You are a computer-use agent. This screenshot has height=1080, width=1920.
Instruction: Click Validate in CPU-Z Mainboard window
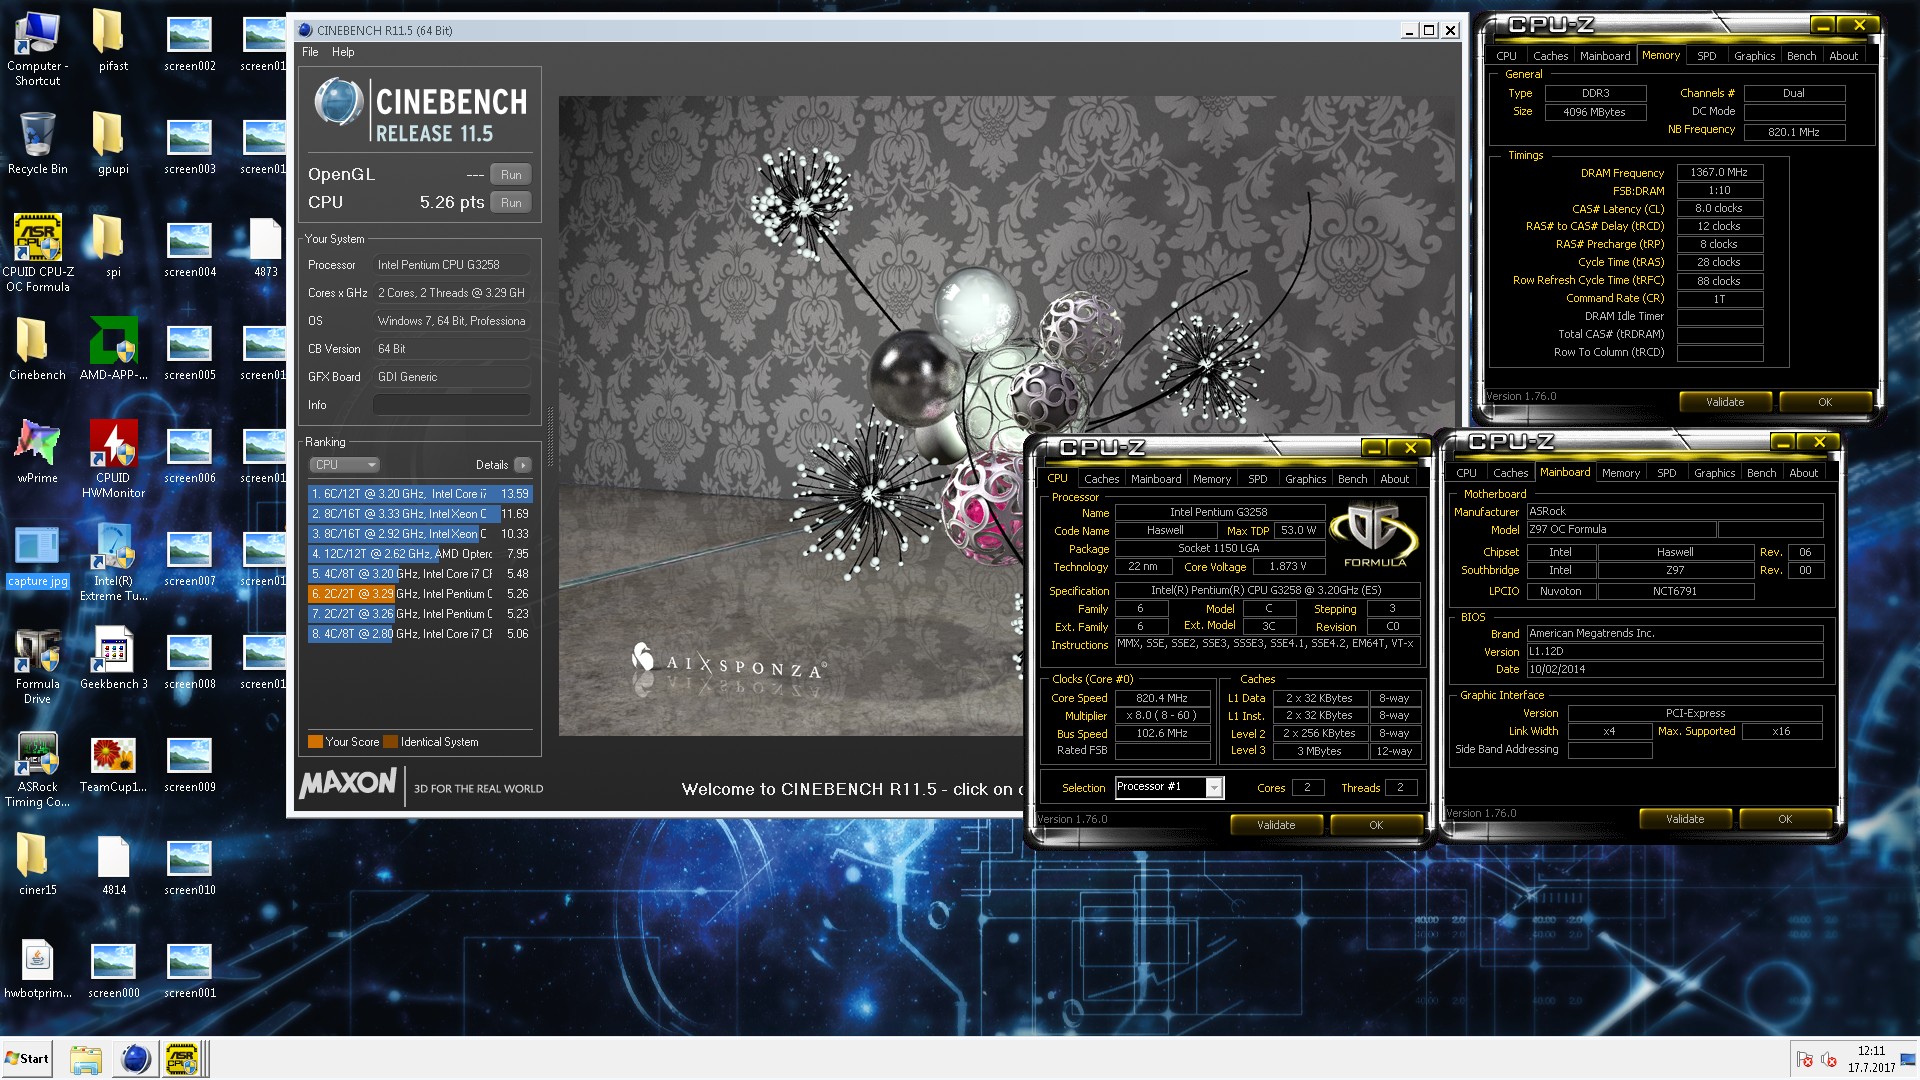click(1685, 819)
